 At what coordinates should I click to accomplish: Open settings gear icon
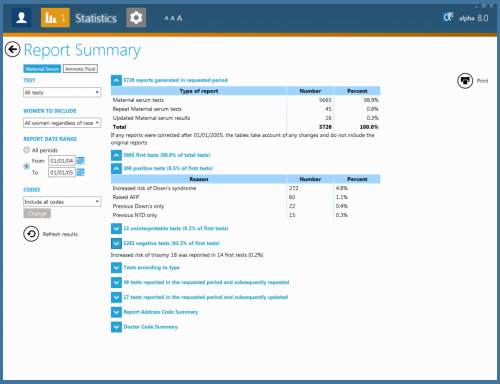tap(136, 17)
